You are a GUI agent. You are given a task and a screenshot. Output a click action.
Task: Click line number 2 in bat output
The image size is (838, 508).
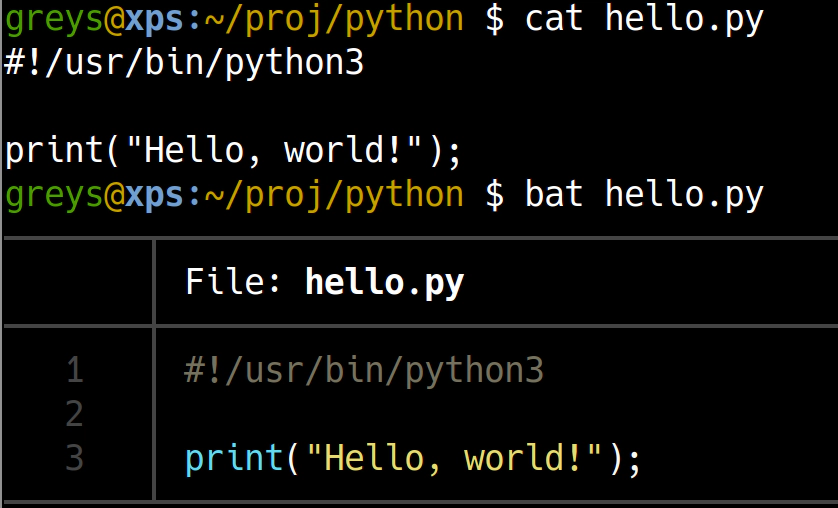click(x=75, y=413)
